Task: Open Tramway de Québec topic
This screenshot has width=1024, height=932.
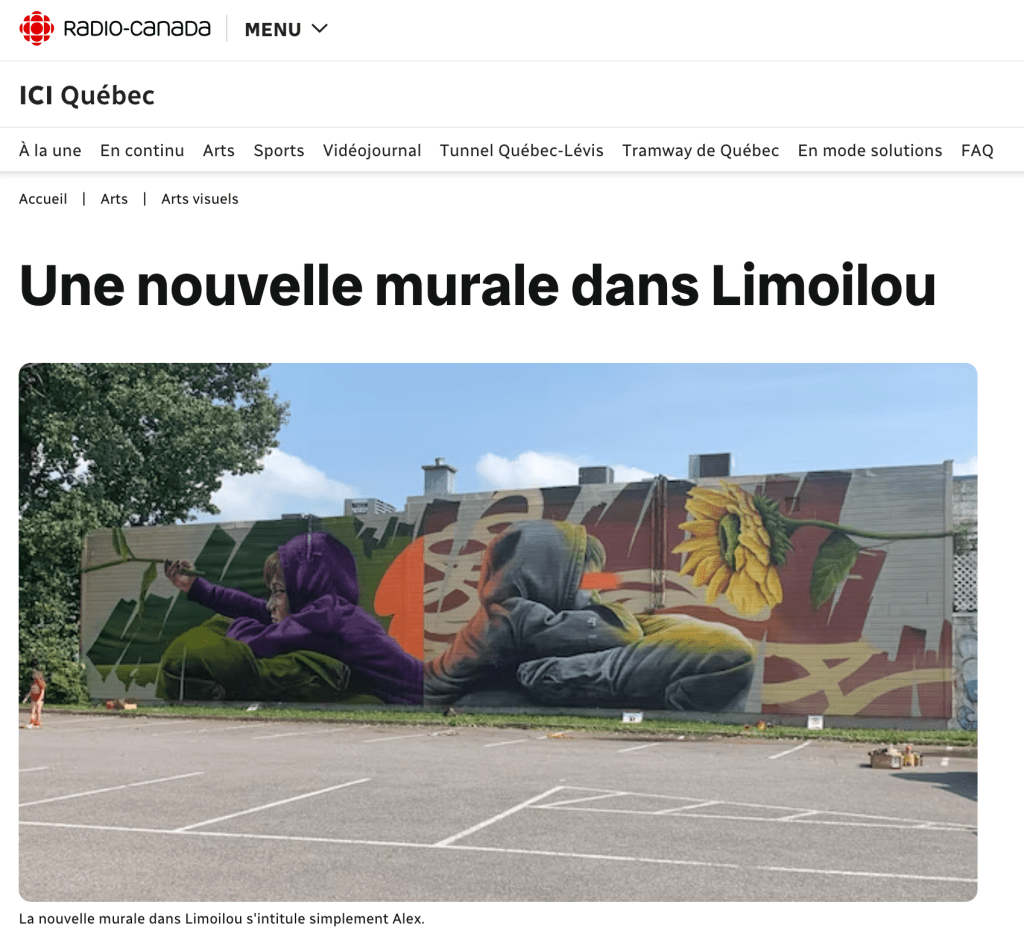Action: click(700, 151)
